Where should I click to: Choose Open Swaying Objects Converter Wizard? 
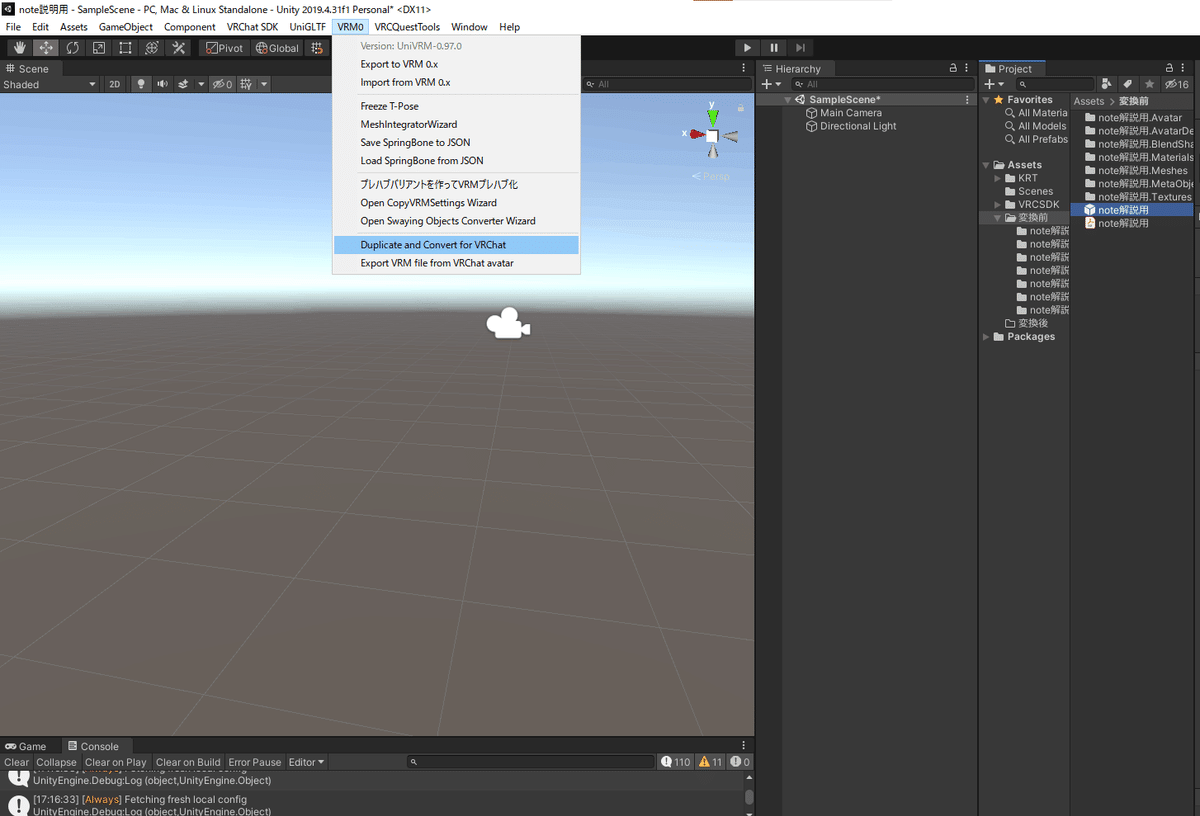[x=455, y=221]
